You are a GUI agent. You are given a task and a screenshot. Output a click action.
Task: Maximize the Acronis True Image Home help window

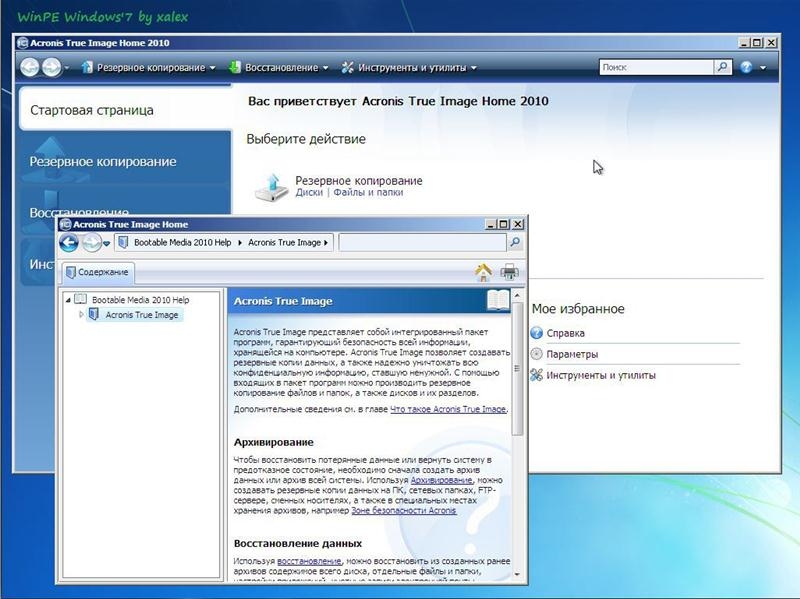[x=504, y=224]
